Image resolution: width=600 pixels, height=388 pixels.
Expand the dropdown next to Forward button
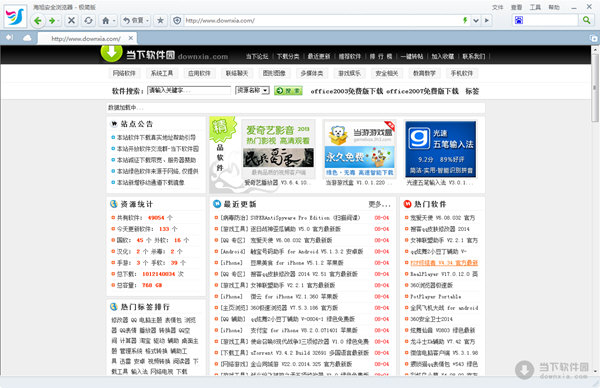(59, 21)
